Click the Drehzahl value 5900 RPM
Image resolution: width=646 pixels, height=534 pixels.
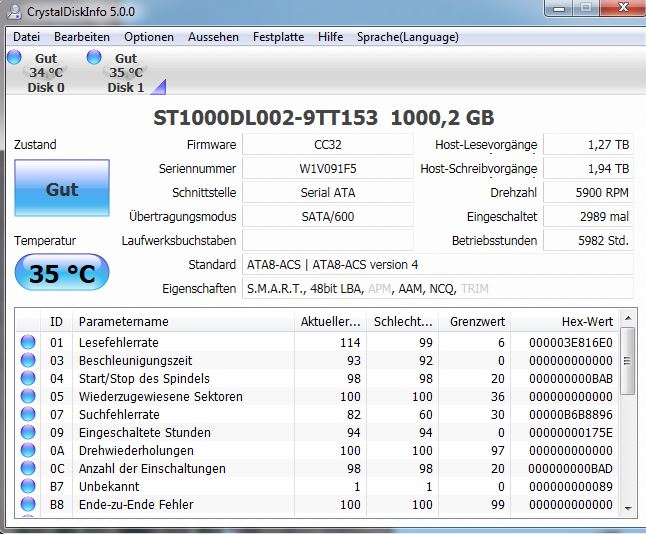[x=589, y=192]
